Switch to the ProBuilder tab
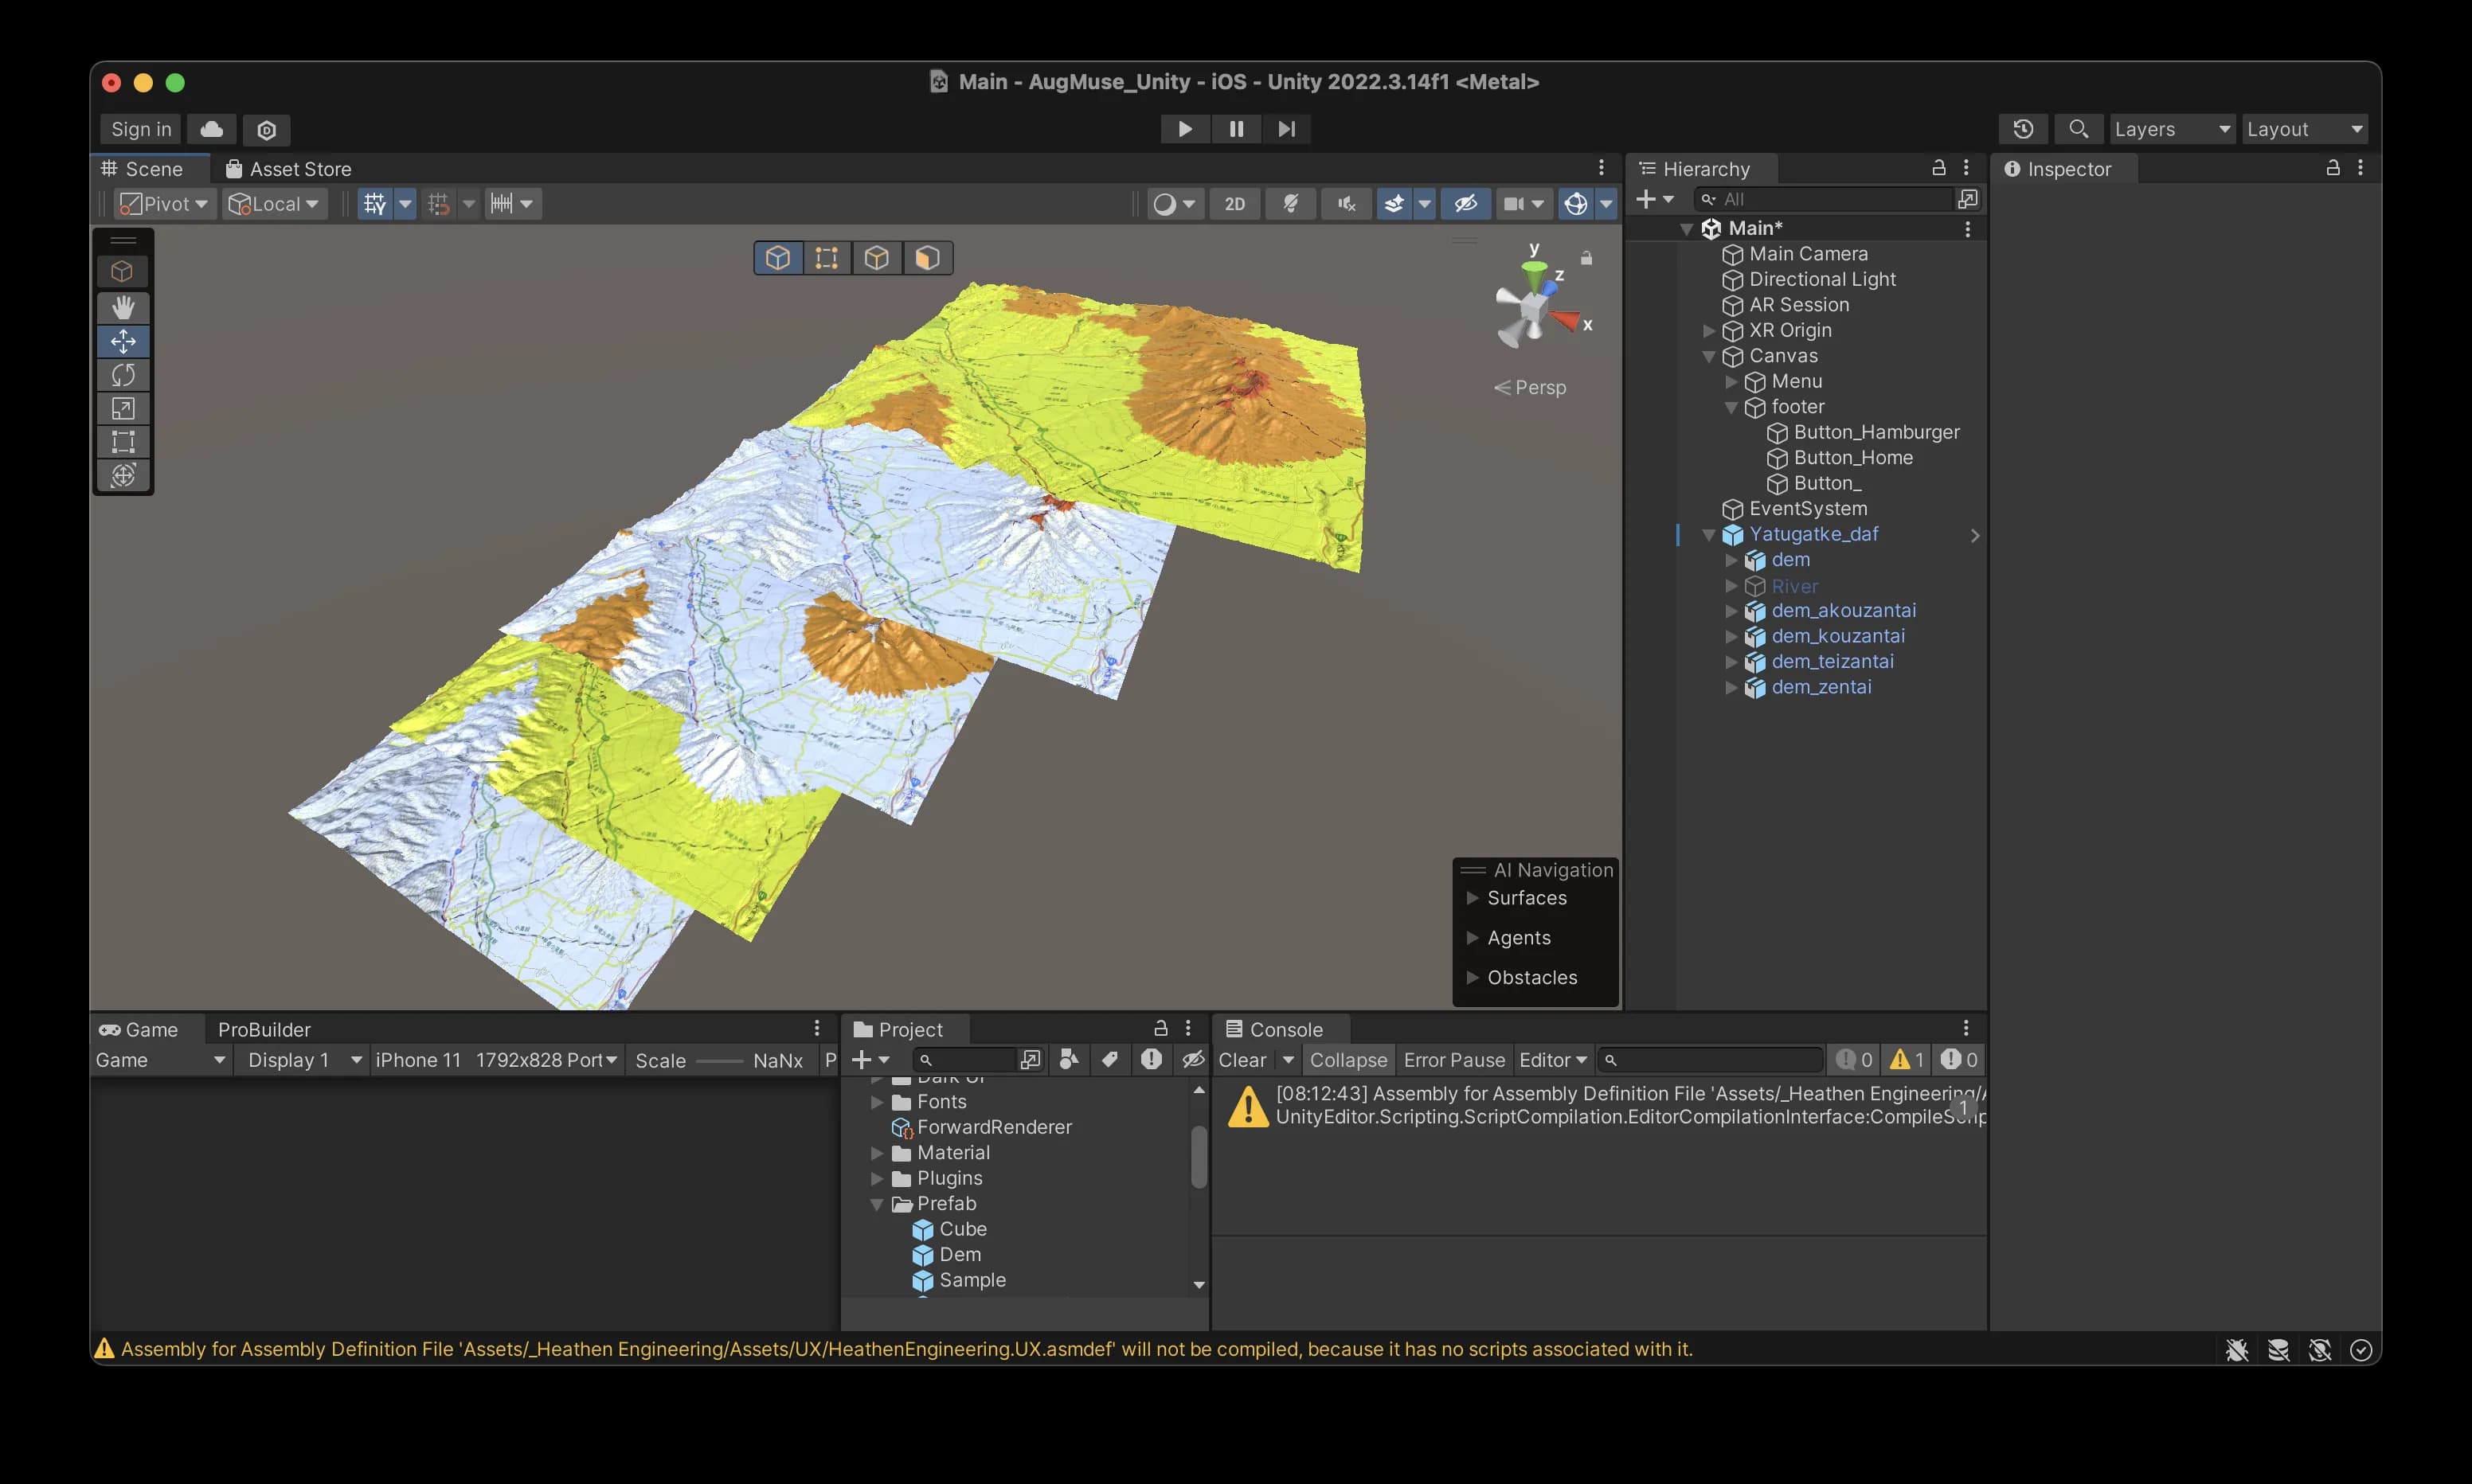 click(264, 1029)
